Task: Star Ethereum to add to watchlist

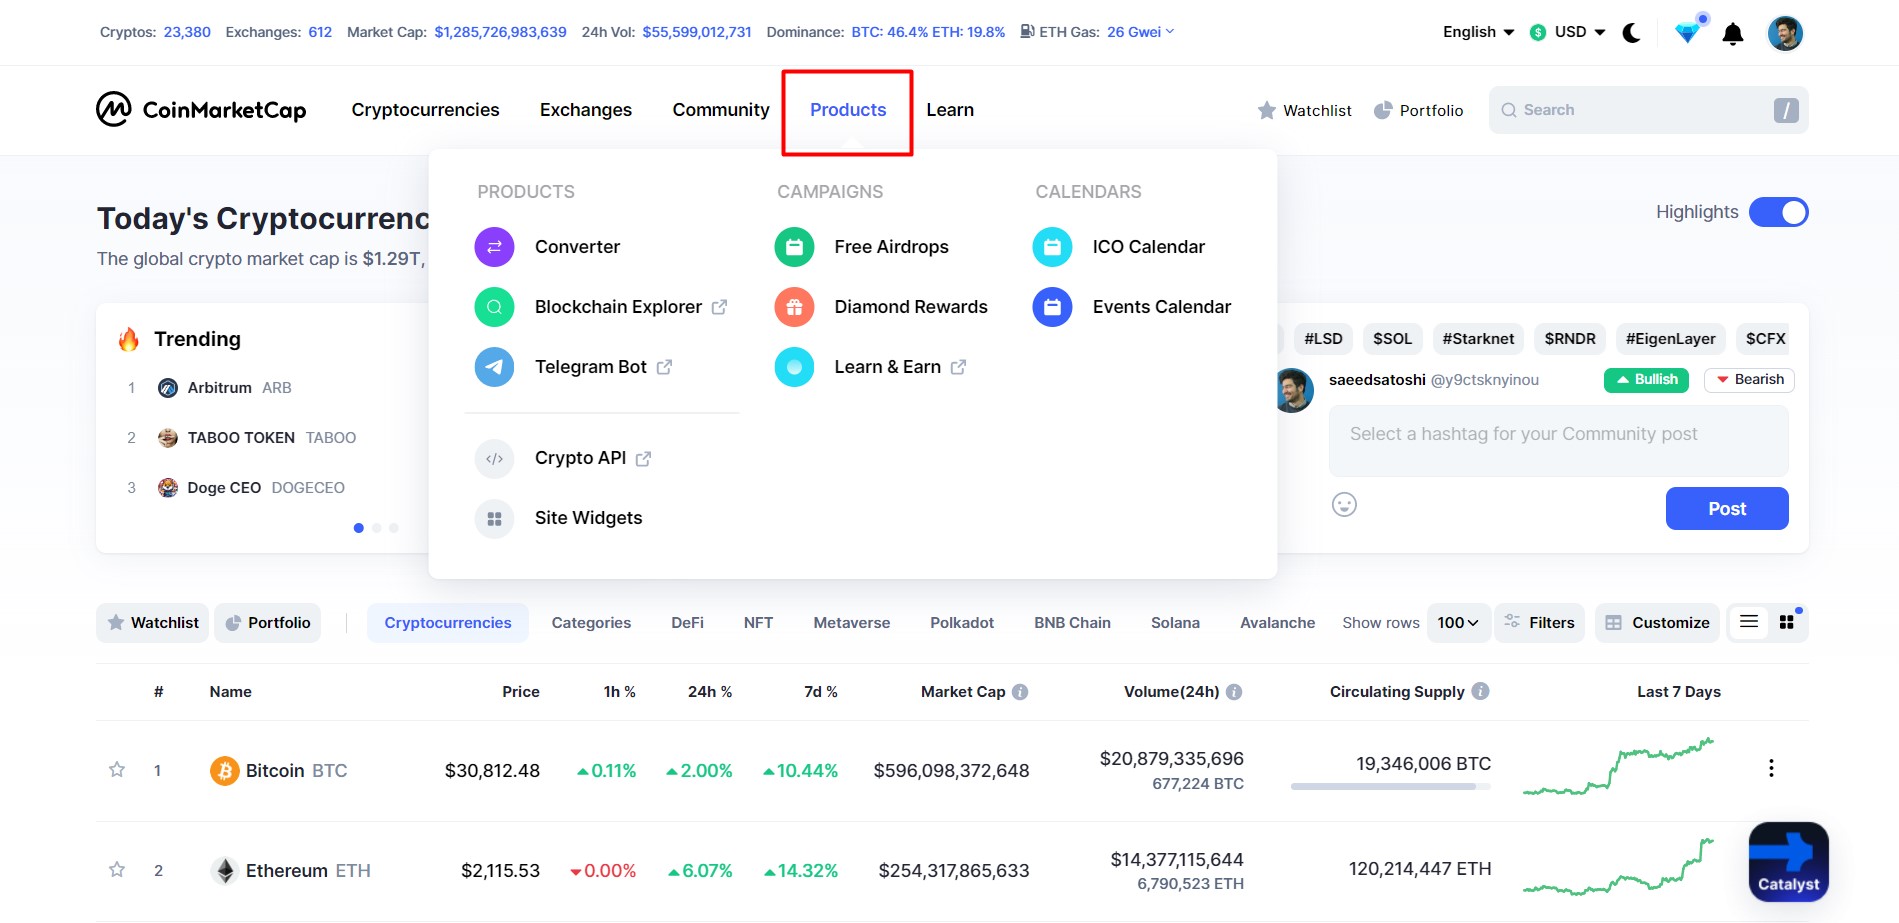Action: click(x=117, y=869)
